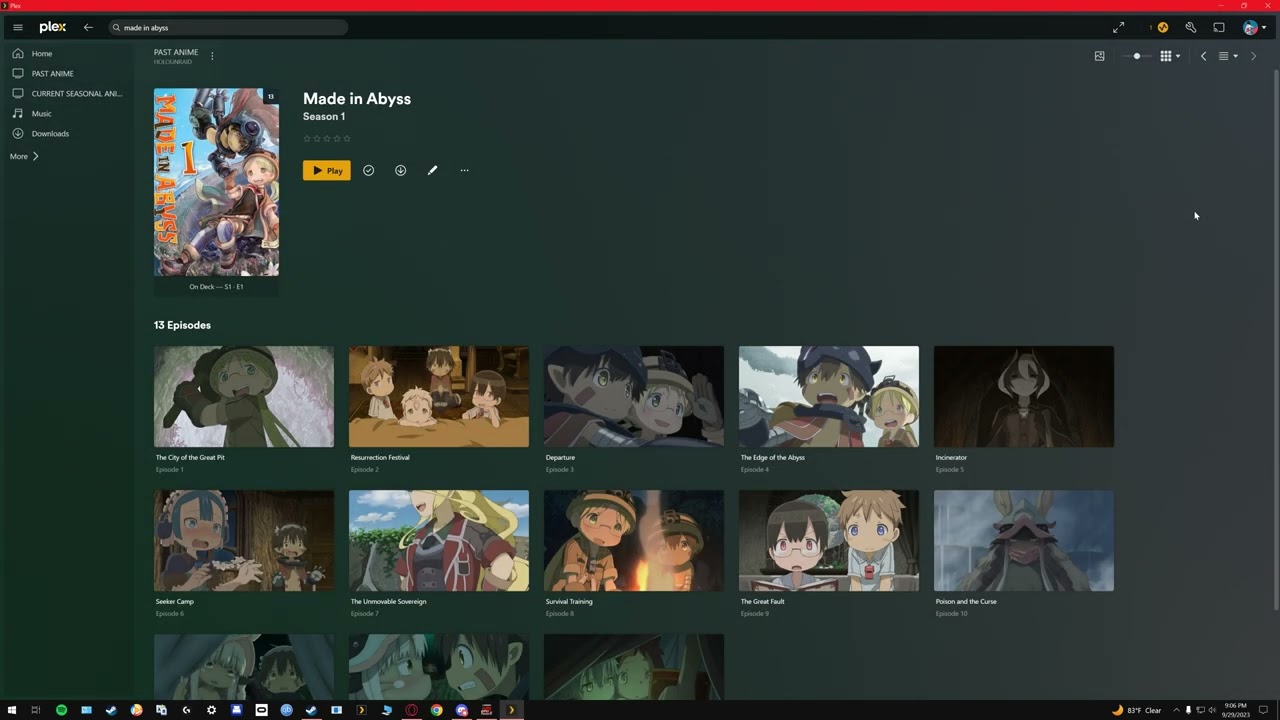Open Google Chrome from the taskbar
This screenshot has height=720, width=1280.
(436, 710)
